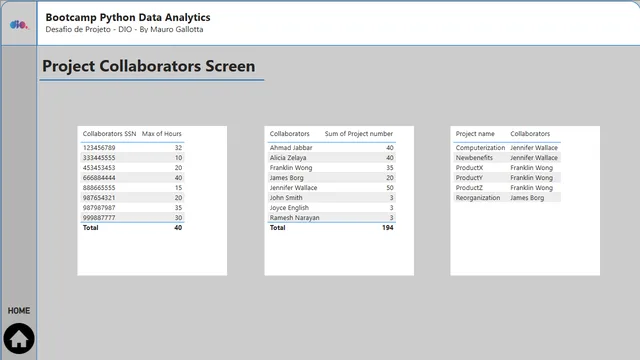Click hours value 15 for 888665555
Viewport: 640px width, 360px height.
pyautogui.click(x=178, y=188)
